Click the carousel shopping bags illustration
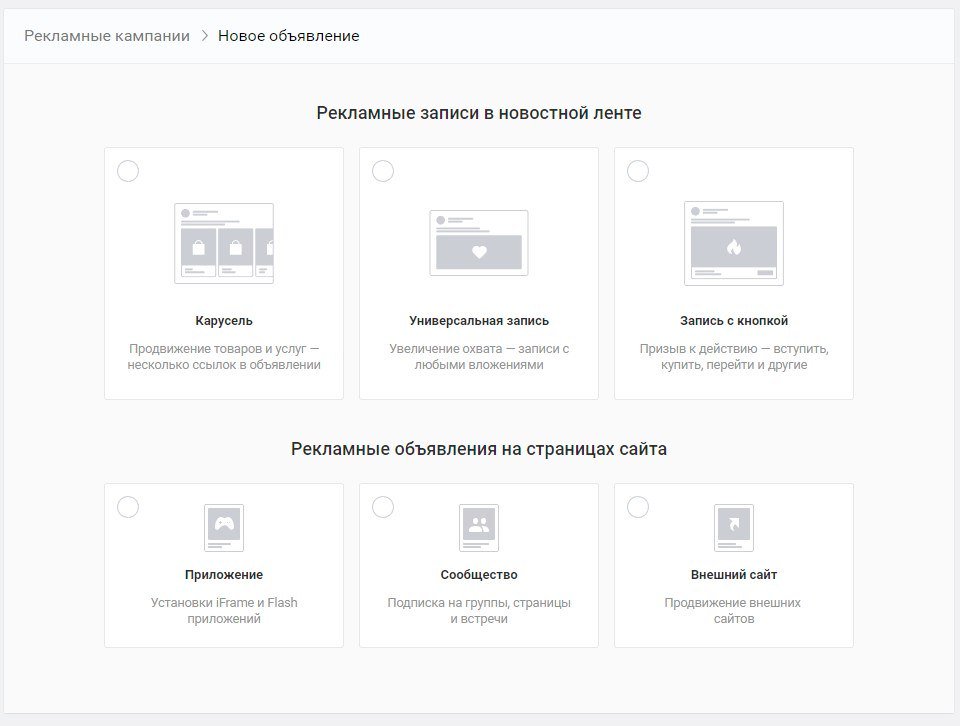960x726 pixels. click(224, 244)
